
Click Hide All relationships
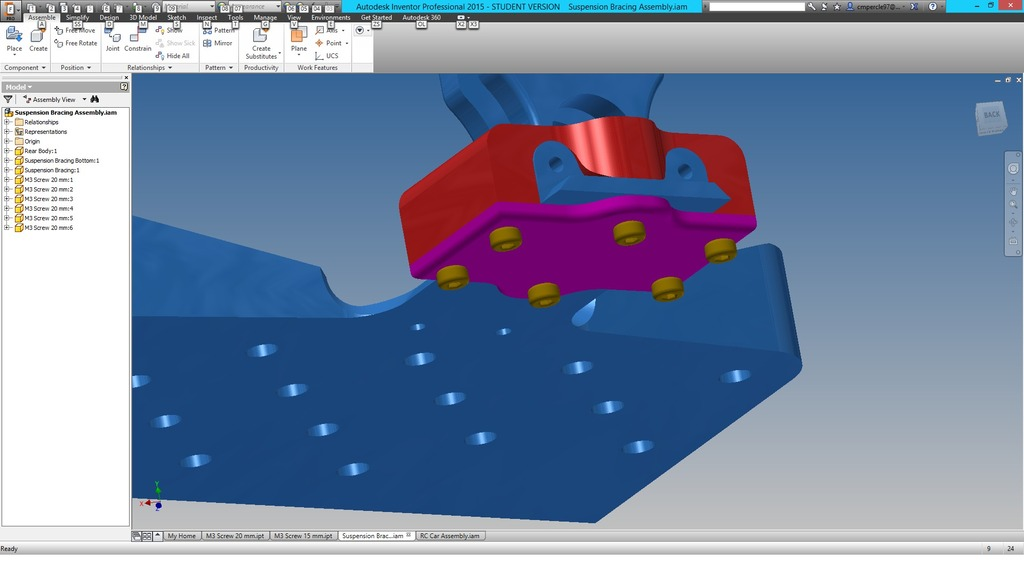[x=172, y=56]
